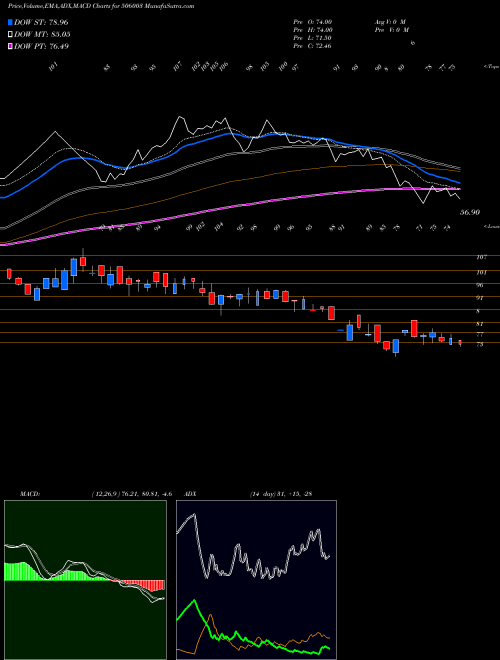The width and height of the screenshot is (500, 660).
Task: Click the thick blue short-term EMA line
Action: pos(227,133)
